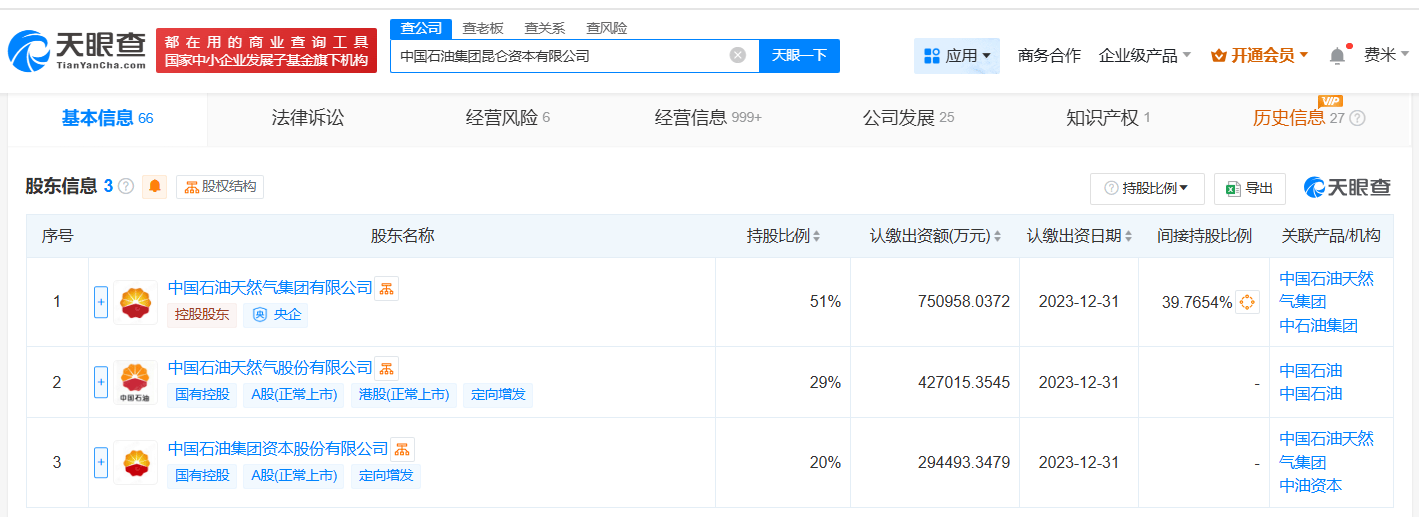Open equity structure icon next to 中国石油天然气股份有限公司
The width and height of the screenshot is (1419, 517).
[x=387, y=368]
